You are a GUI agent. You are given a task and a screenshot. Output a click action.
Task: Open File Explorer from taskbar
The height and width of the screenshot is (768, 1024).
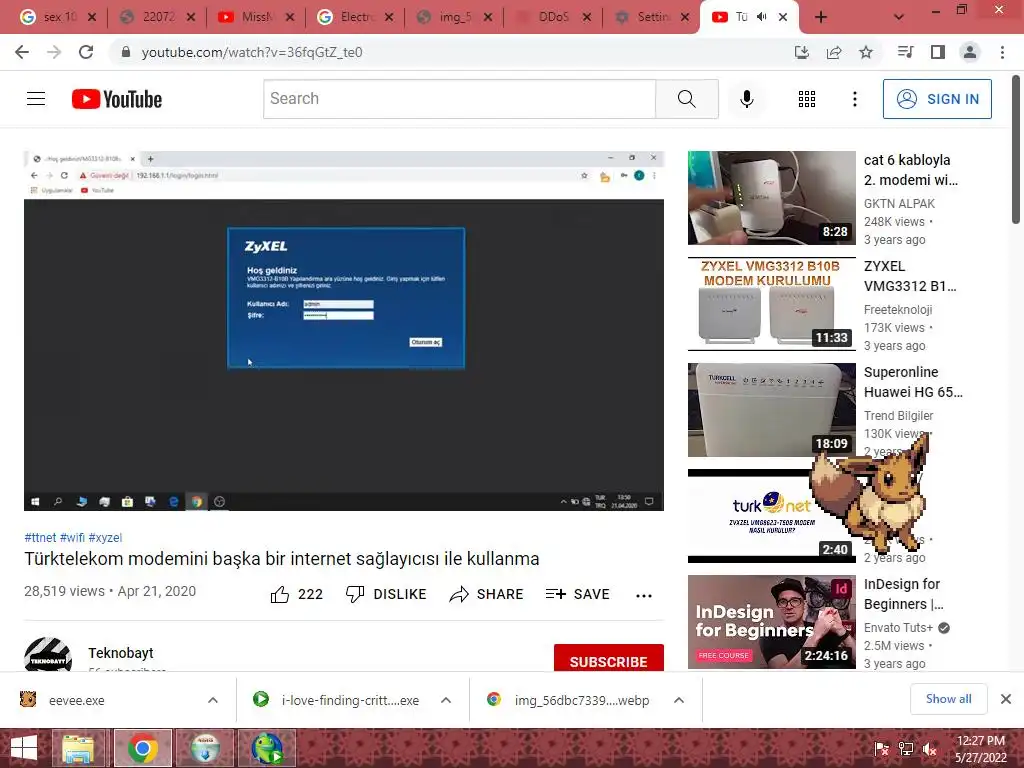(x=78, y=748)
